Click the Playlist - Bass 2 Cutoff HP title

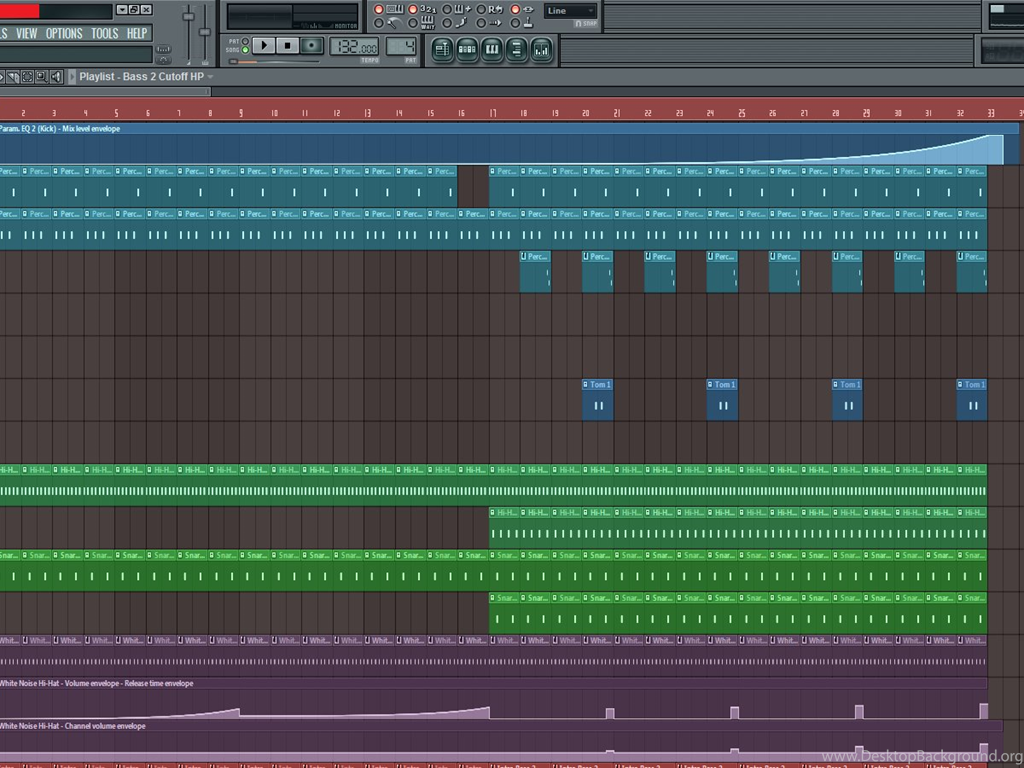coord(142,76)
